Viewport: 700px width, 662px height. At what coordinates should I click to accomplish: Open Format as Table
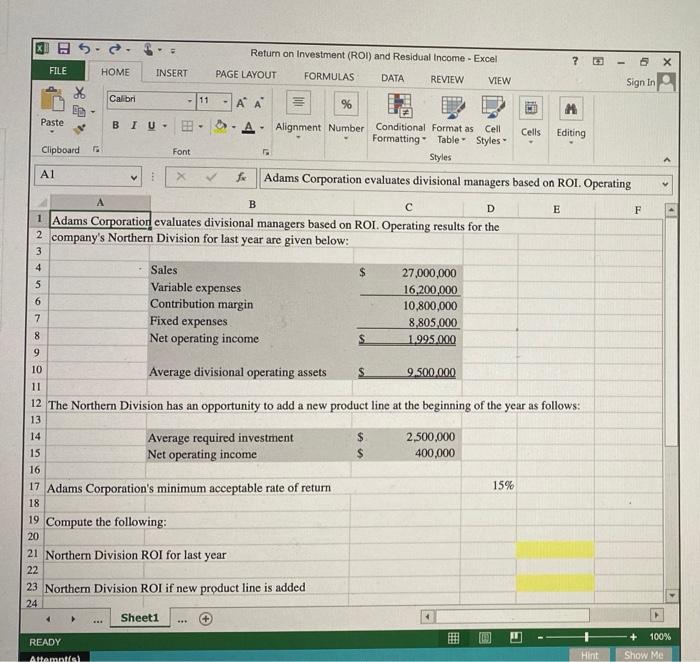[x=452, y=120]
